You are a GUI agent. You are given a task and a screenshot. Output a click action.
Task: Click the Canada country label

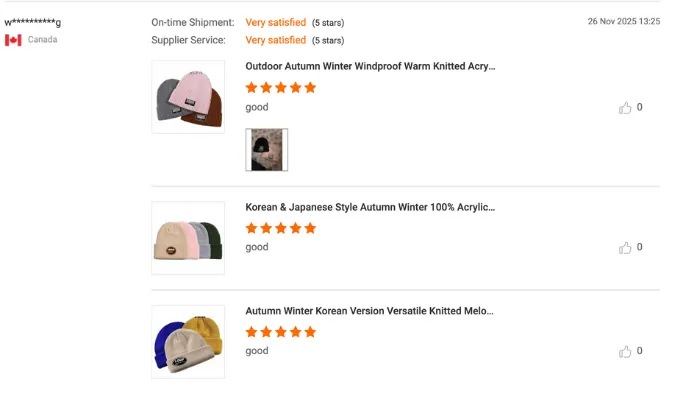point(42,40)
